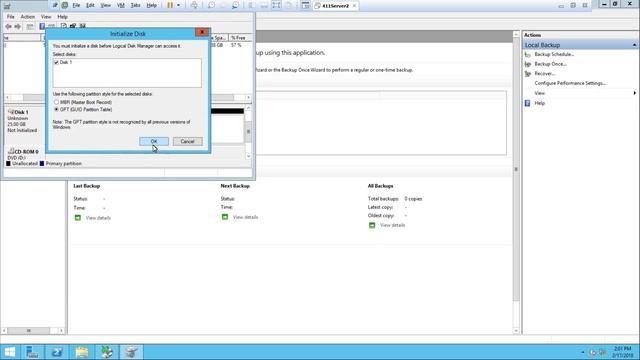Pause the virtual machine
This screenshot has height=360, width=640.
(x=170, y=5)
